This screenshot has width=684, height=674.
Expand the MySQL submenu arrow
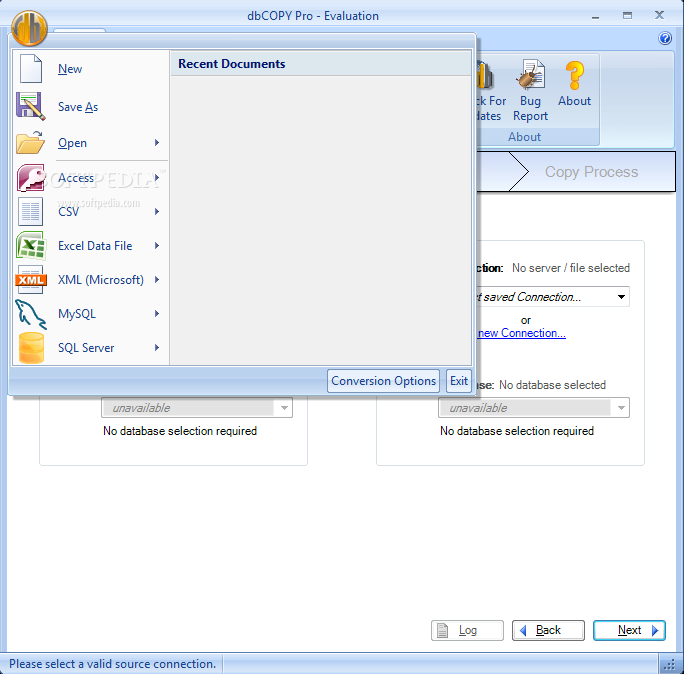157,314
